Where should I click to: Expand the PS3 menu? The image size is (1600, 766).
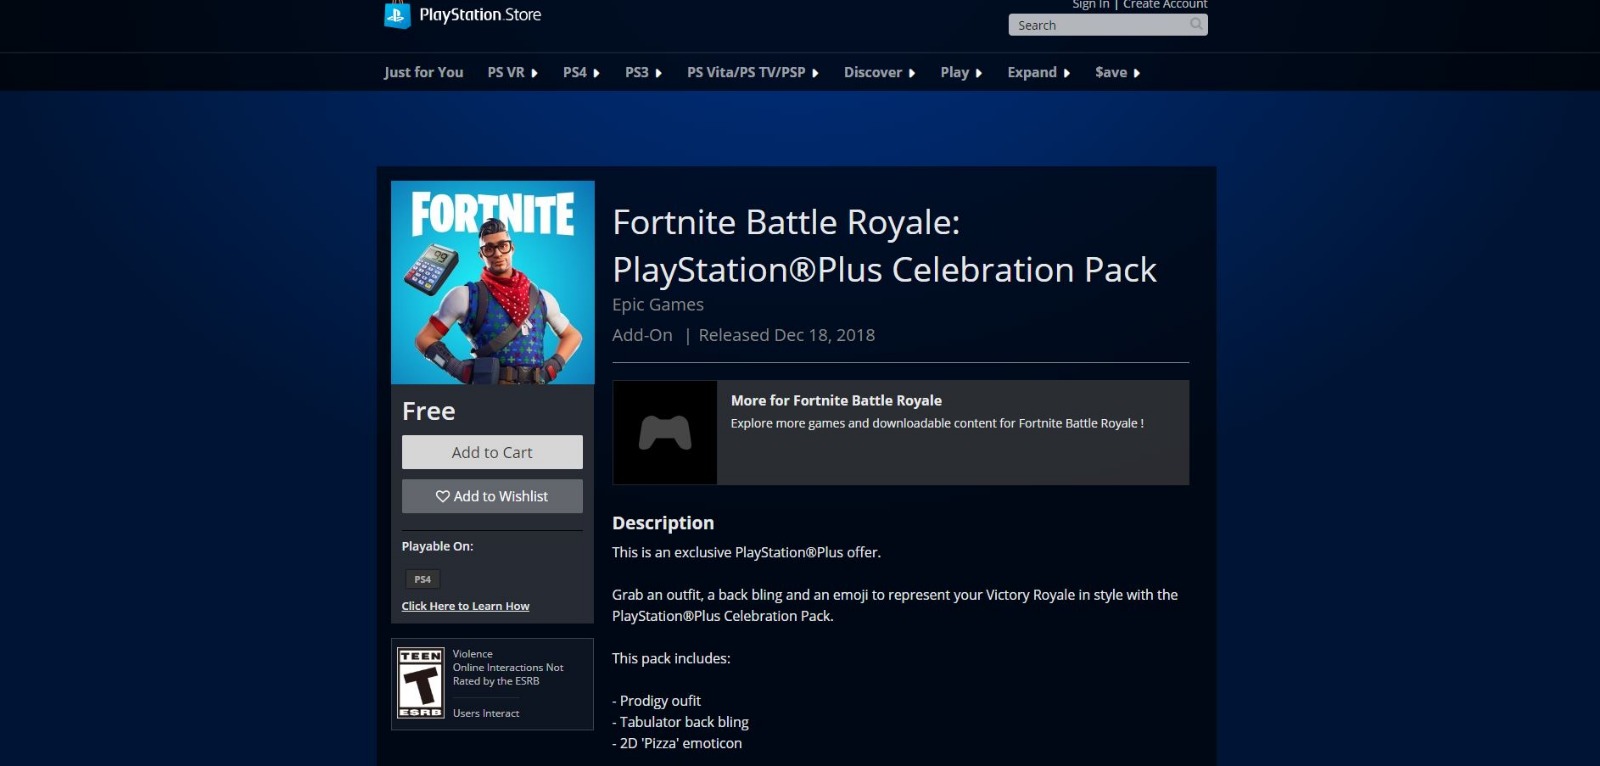point(643,72)
